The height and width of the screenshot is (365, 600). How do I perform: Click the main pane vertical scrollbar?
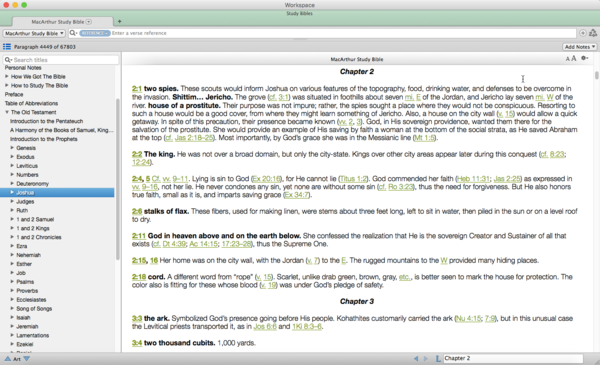coord(597,75)
